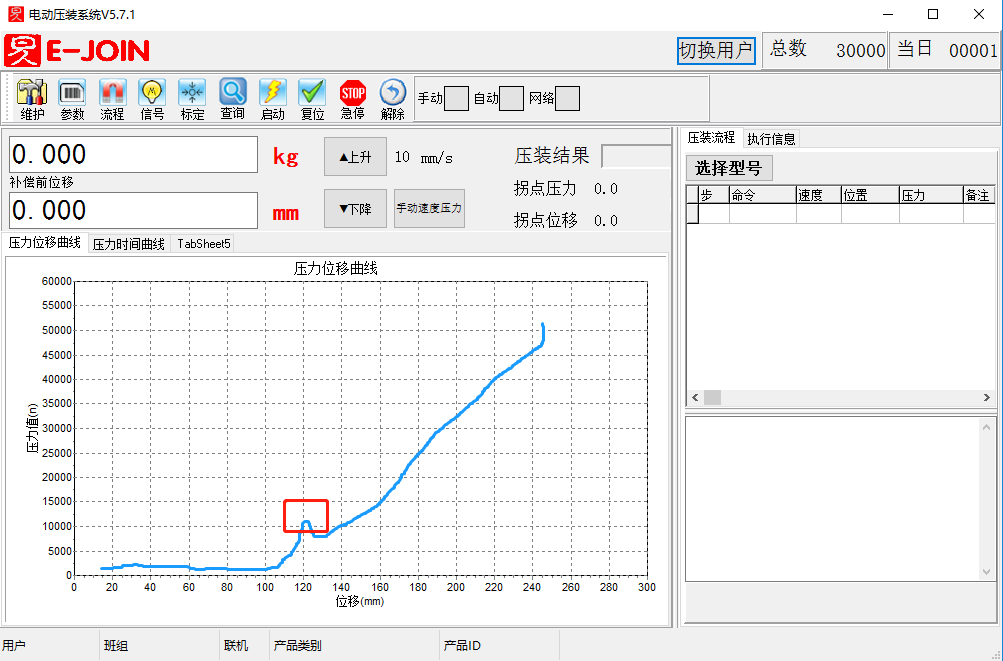The image size is (1003, 661).
Task: Click the 复位 reset checkmark icon
Action: click(312, 98)
